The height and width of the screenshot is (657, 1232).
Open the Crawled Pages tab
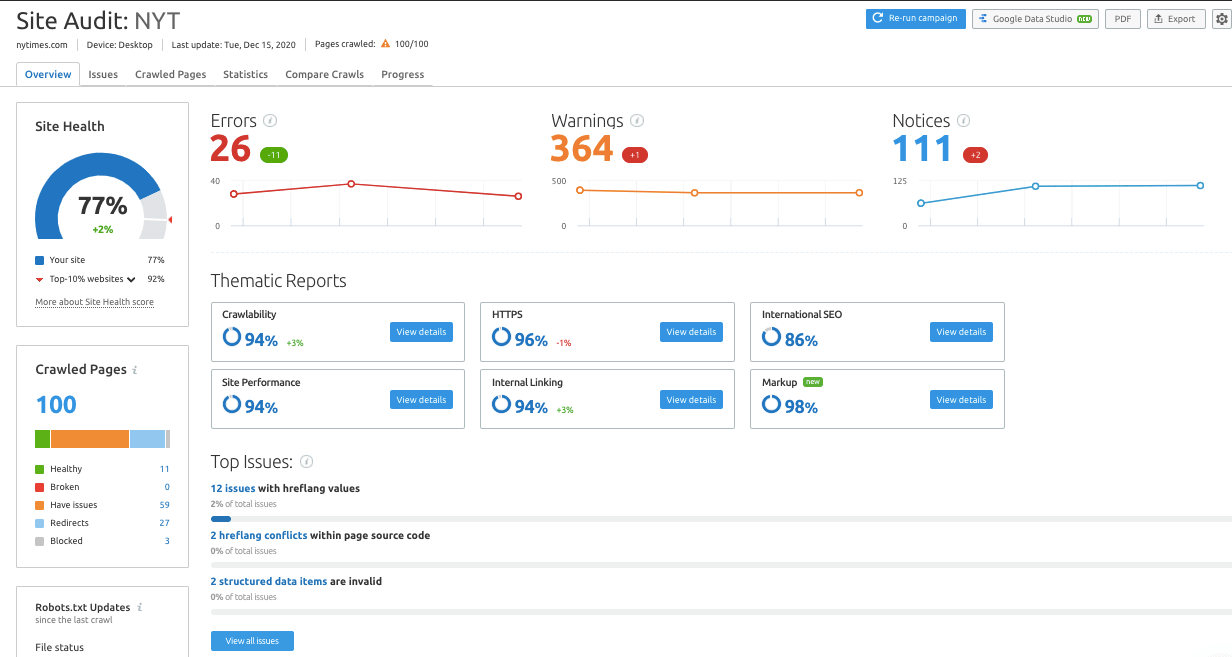pyautogui.click(x=171, y=75)
